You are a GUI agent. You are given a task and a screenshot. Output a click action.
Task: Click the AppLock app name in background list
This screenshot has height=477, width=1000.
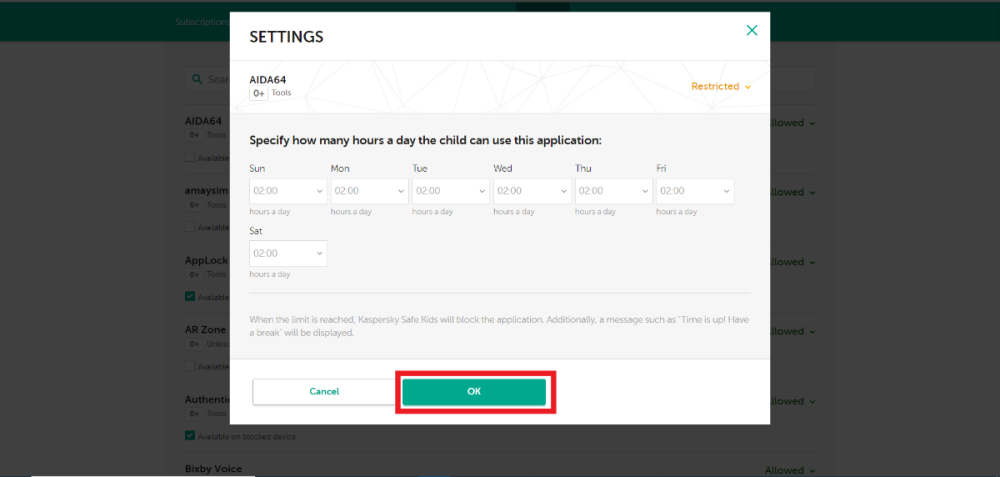pyautogui.click(x=206, y=260)
